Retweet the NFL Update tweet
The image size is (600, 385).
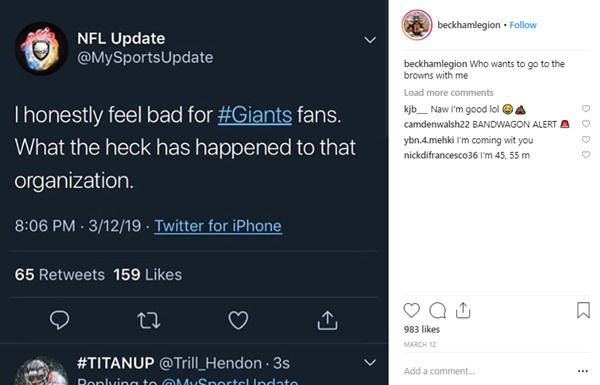pos(149,320)
